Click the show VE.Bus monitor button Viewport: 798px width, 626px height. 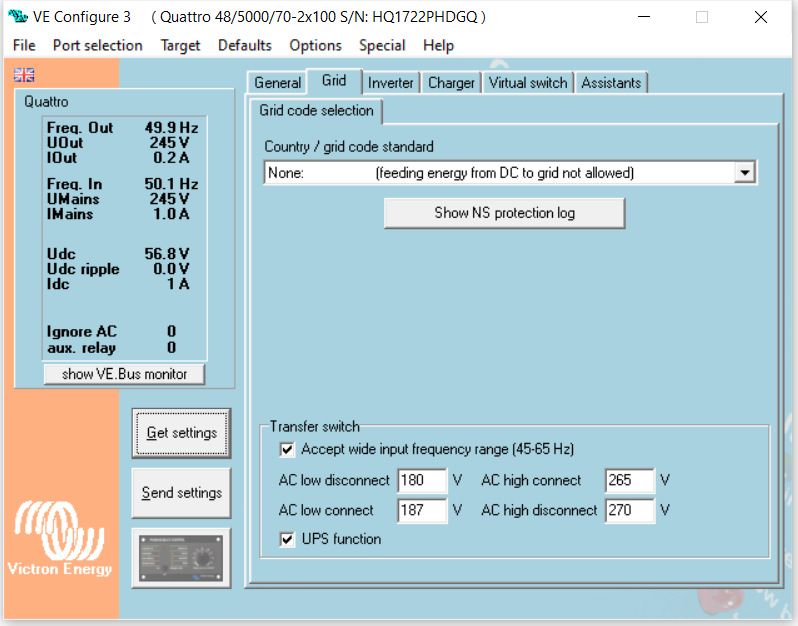pyautogui.click(x=125, y=374)
